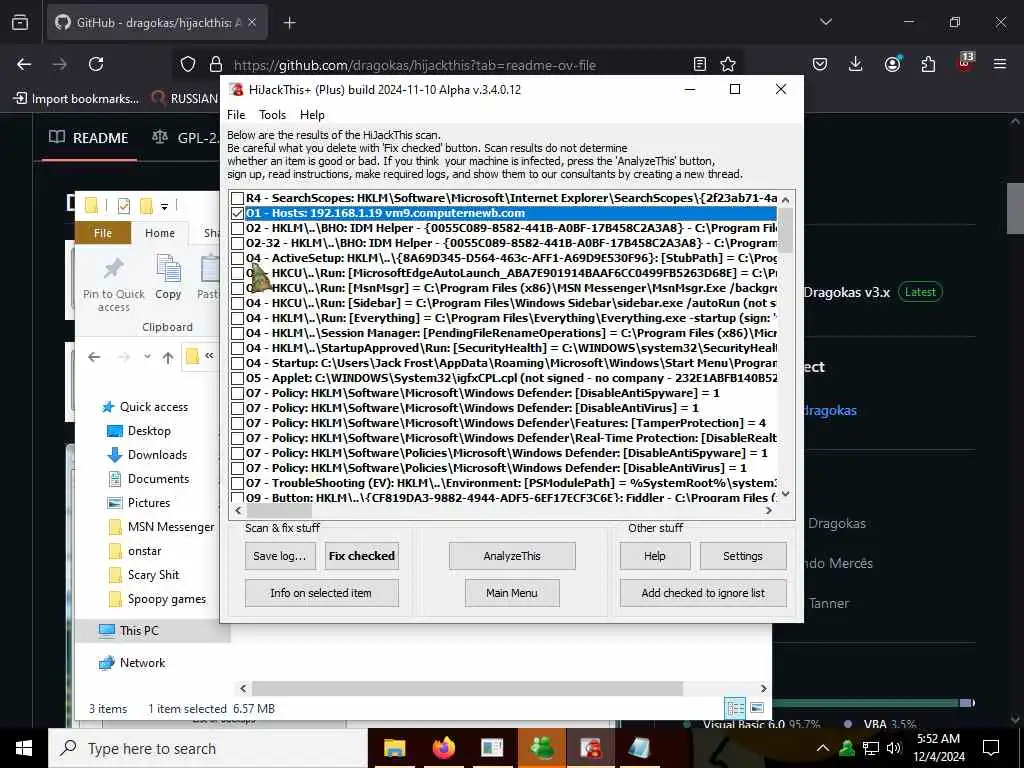Open Pocket save icon
Image resolution: width=1024 pixels, height=768 pixels.
[x=820, y=64]
